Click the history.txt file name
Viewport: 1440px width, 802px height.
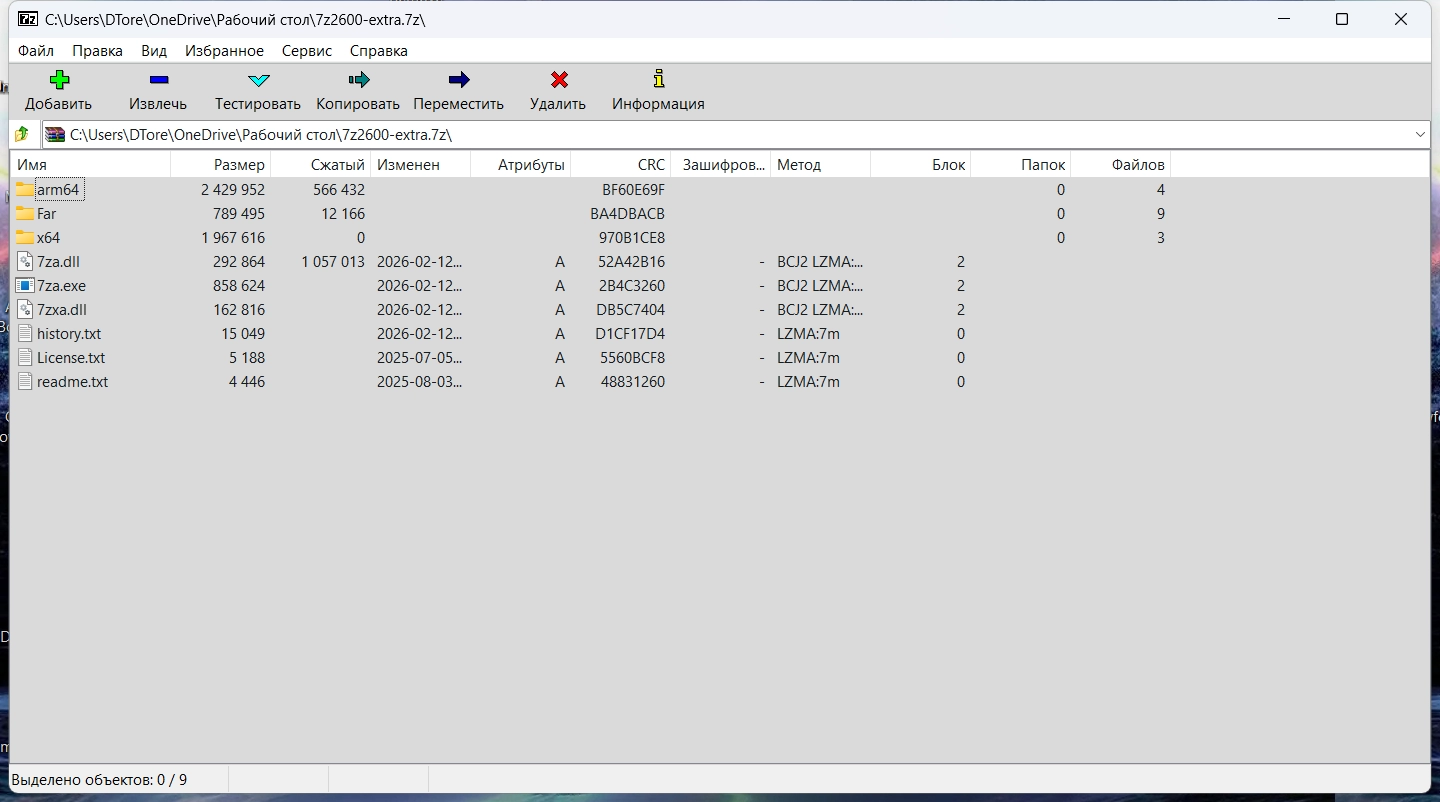(69, 334)
